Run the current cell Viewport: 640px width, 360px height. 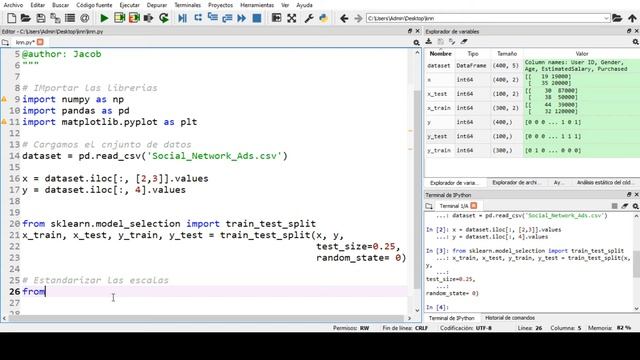[x=119, y=18]
